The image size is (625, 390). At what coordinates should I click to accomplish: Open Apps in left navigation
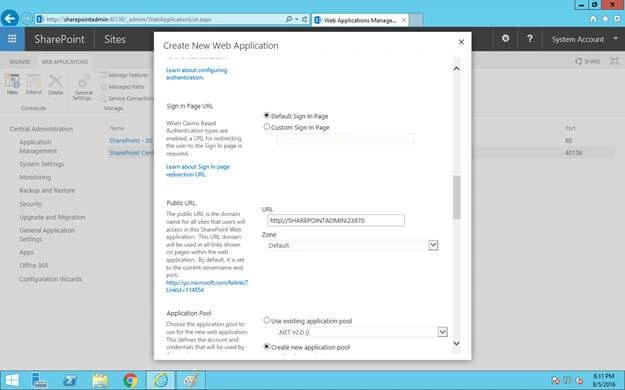26,252
